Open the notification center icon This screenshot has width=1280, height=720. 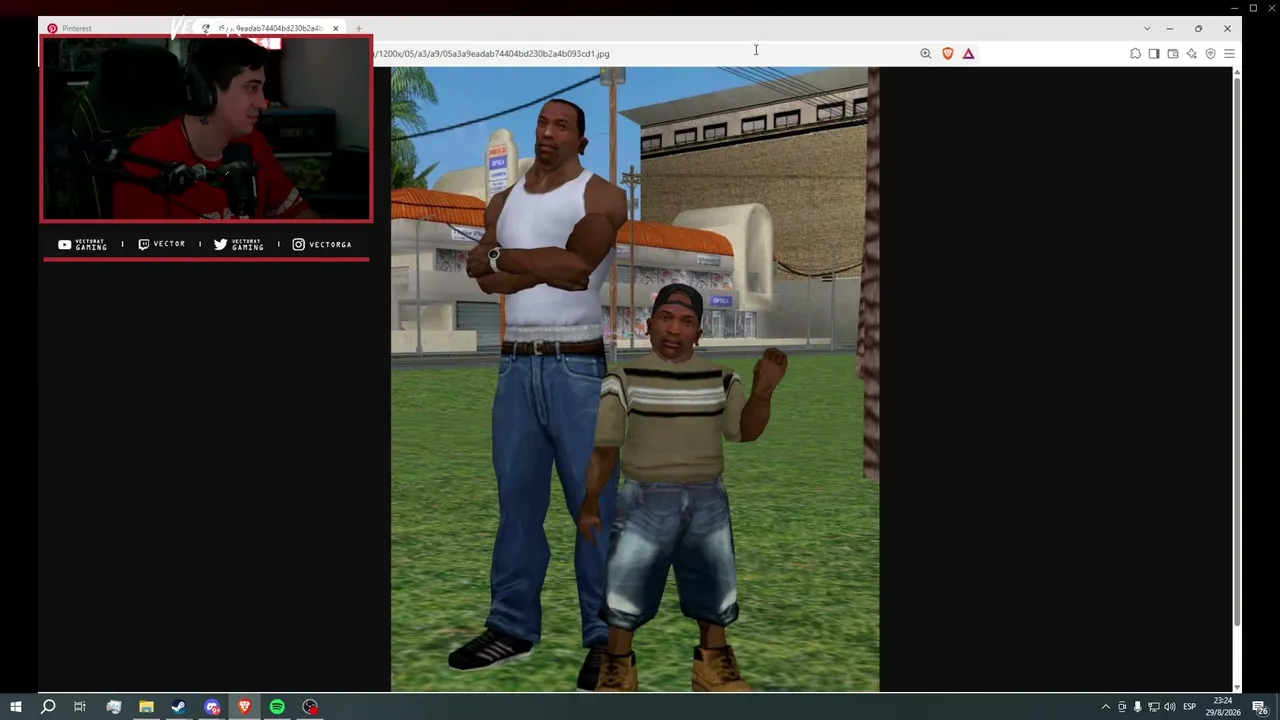1260,707
